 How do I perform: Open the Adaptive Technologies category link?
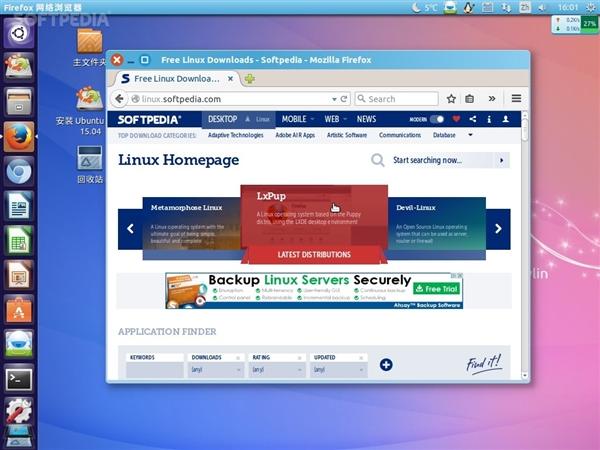point(235,134)
